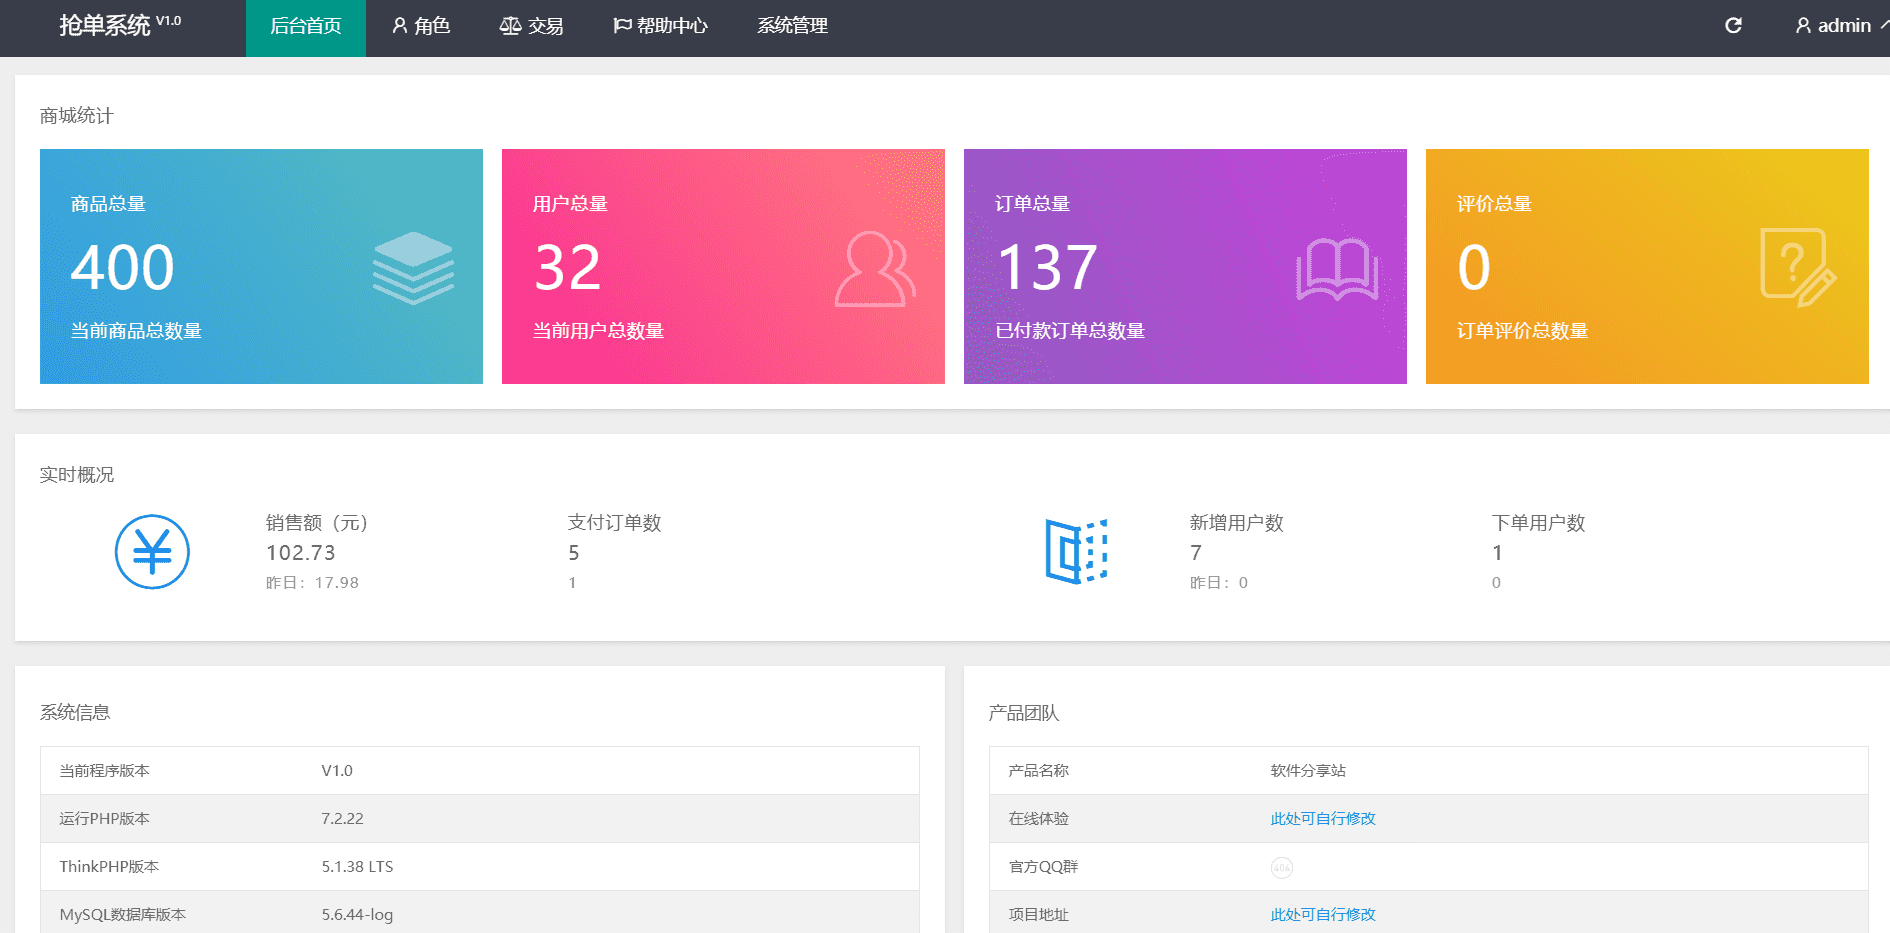Select the 订单总量 count of 137
Screen dimensions: 1890x933
tap(1047, 268)
